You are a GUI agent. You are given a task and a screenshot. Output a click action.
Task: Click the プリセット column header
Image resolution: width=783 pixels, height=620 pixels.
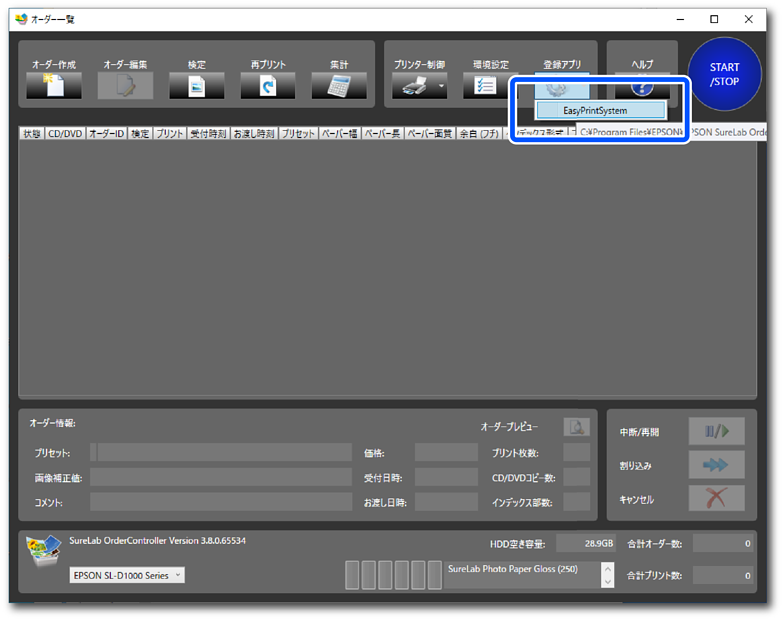pyautogui.click(x=298, y=133)
